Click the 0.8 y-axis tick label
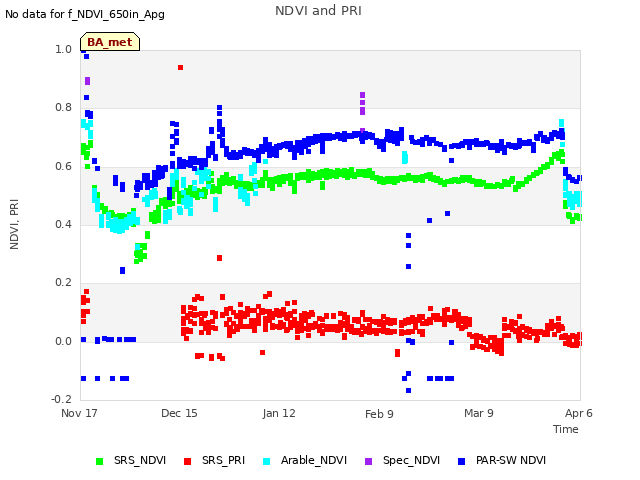The image size is (640, 480). pos(63,107)
